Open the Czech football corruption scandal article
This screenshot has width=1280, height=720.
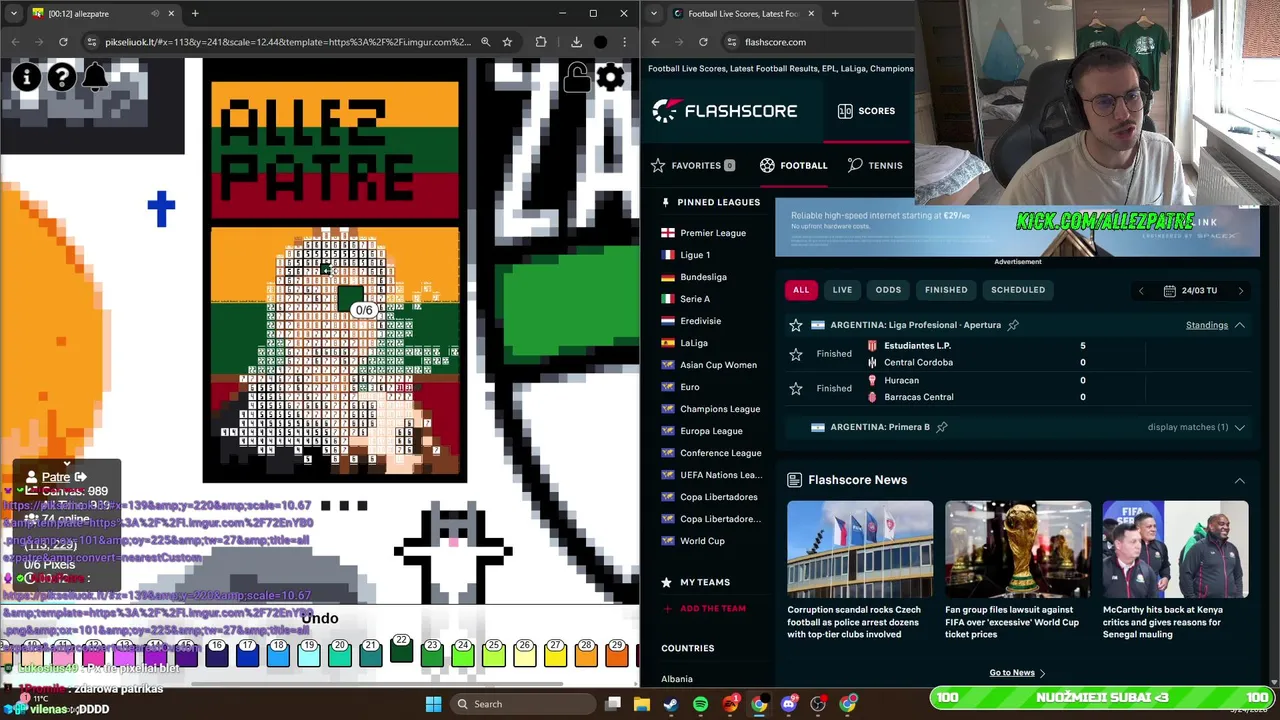(860, 571)
